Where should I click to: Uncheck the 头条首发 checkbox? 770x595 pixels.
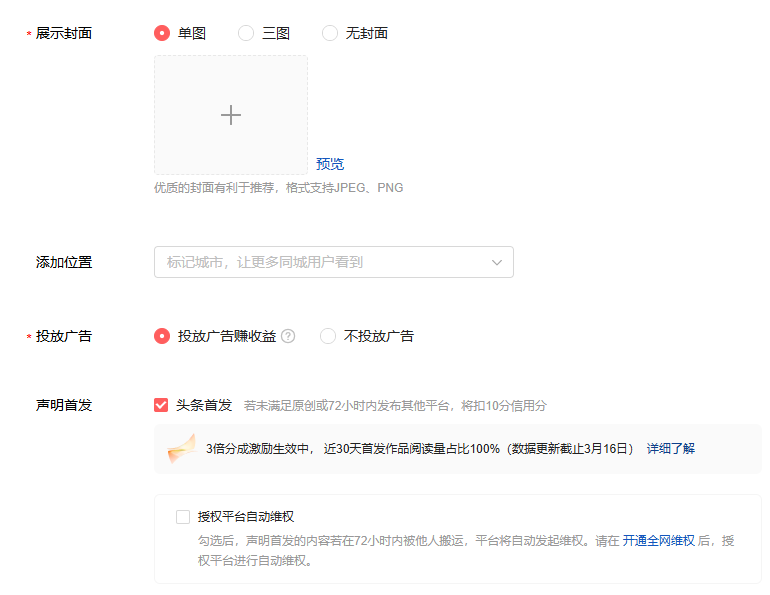click(161, 405)
